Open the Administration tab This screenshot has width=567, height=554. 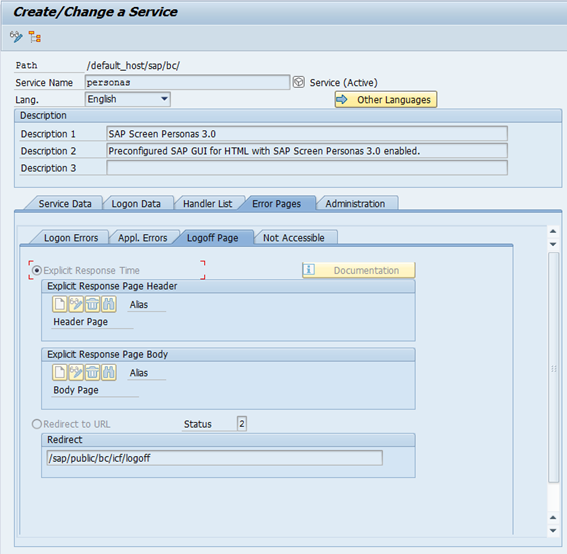coord(355,204)
